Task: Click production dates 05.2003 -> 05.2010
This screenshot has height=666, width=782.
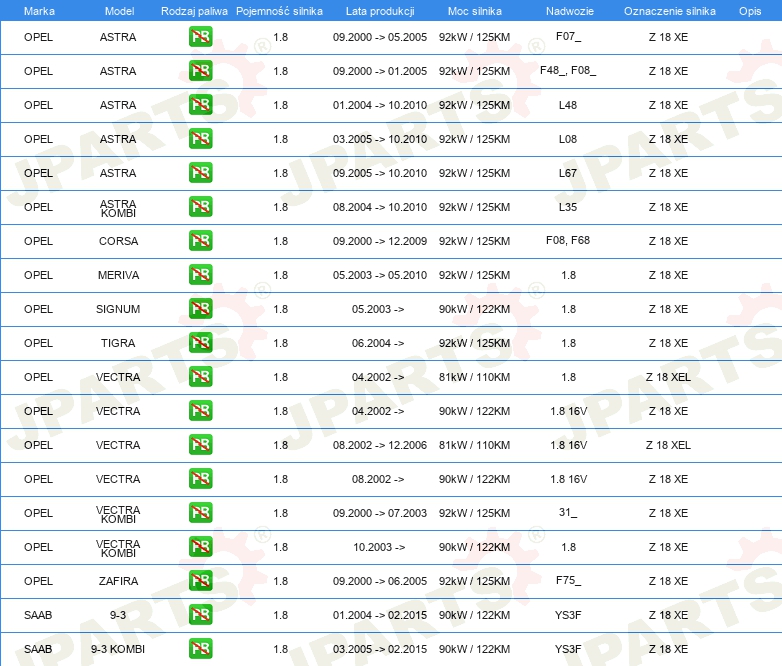Action: pos(380,275)
